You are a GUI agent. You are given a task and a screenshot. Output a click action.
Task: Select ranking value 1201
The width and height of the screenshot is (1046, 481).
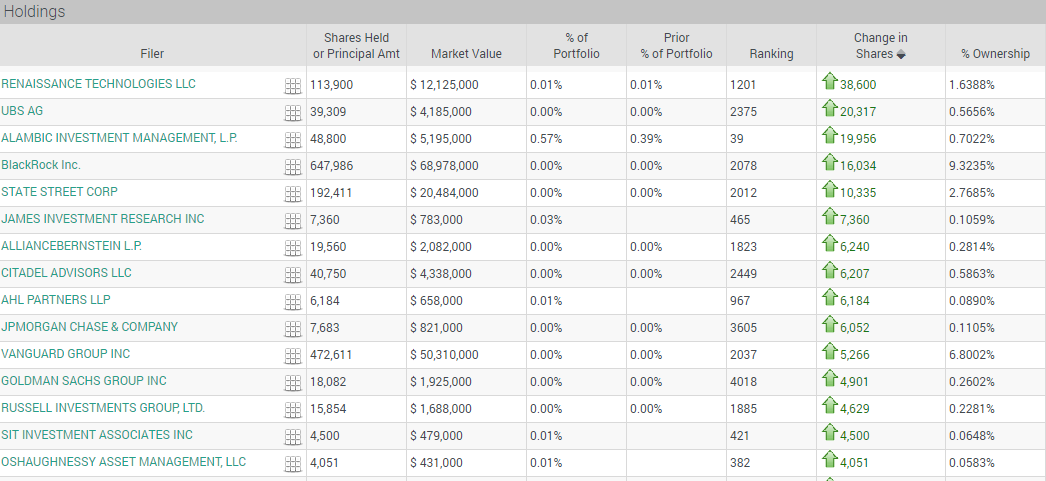click(743, 85)
